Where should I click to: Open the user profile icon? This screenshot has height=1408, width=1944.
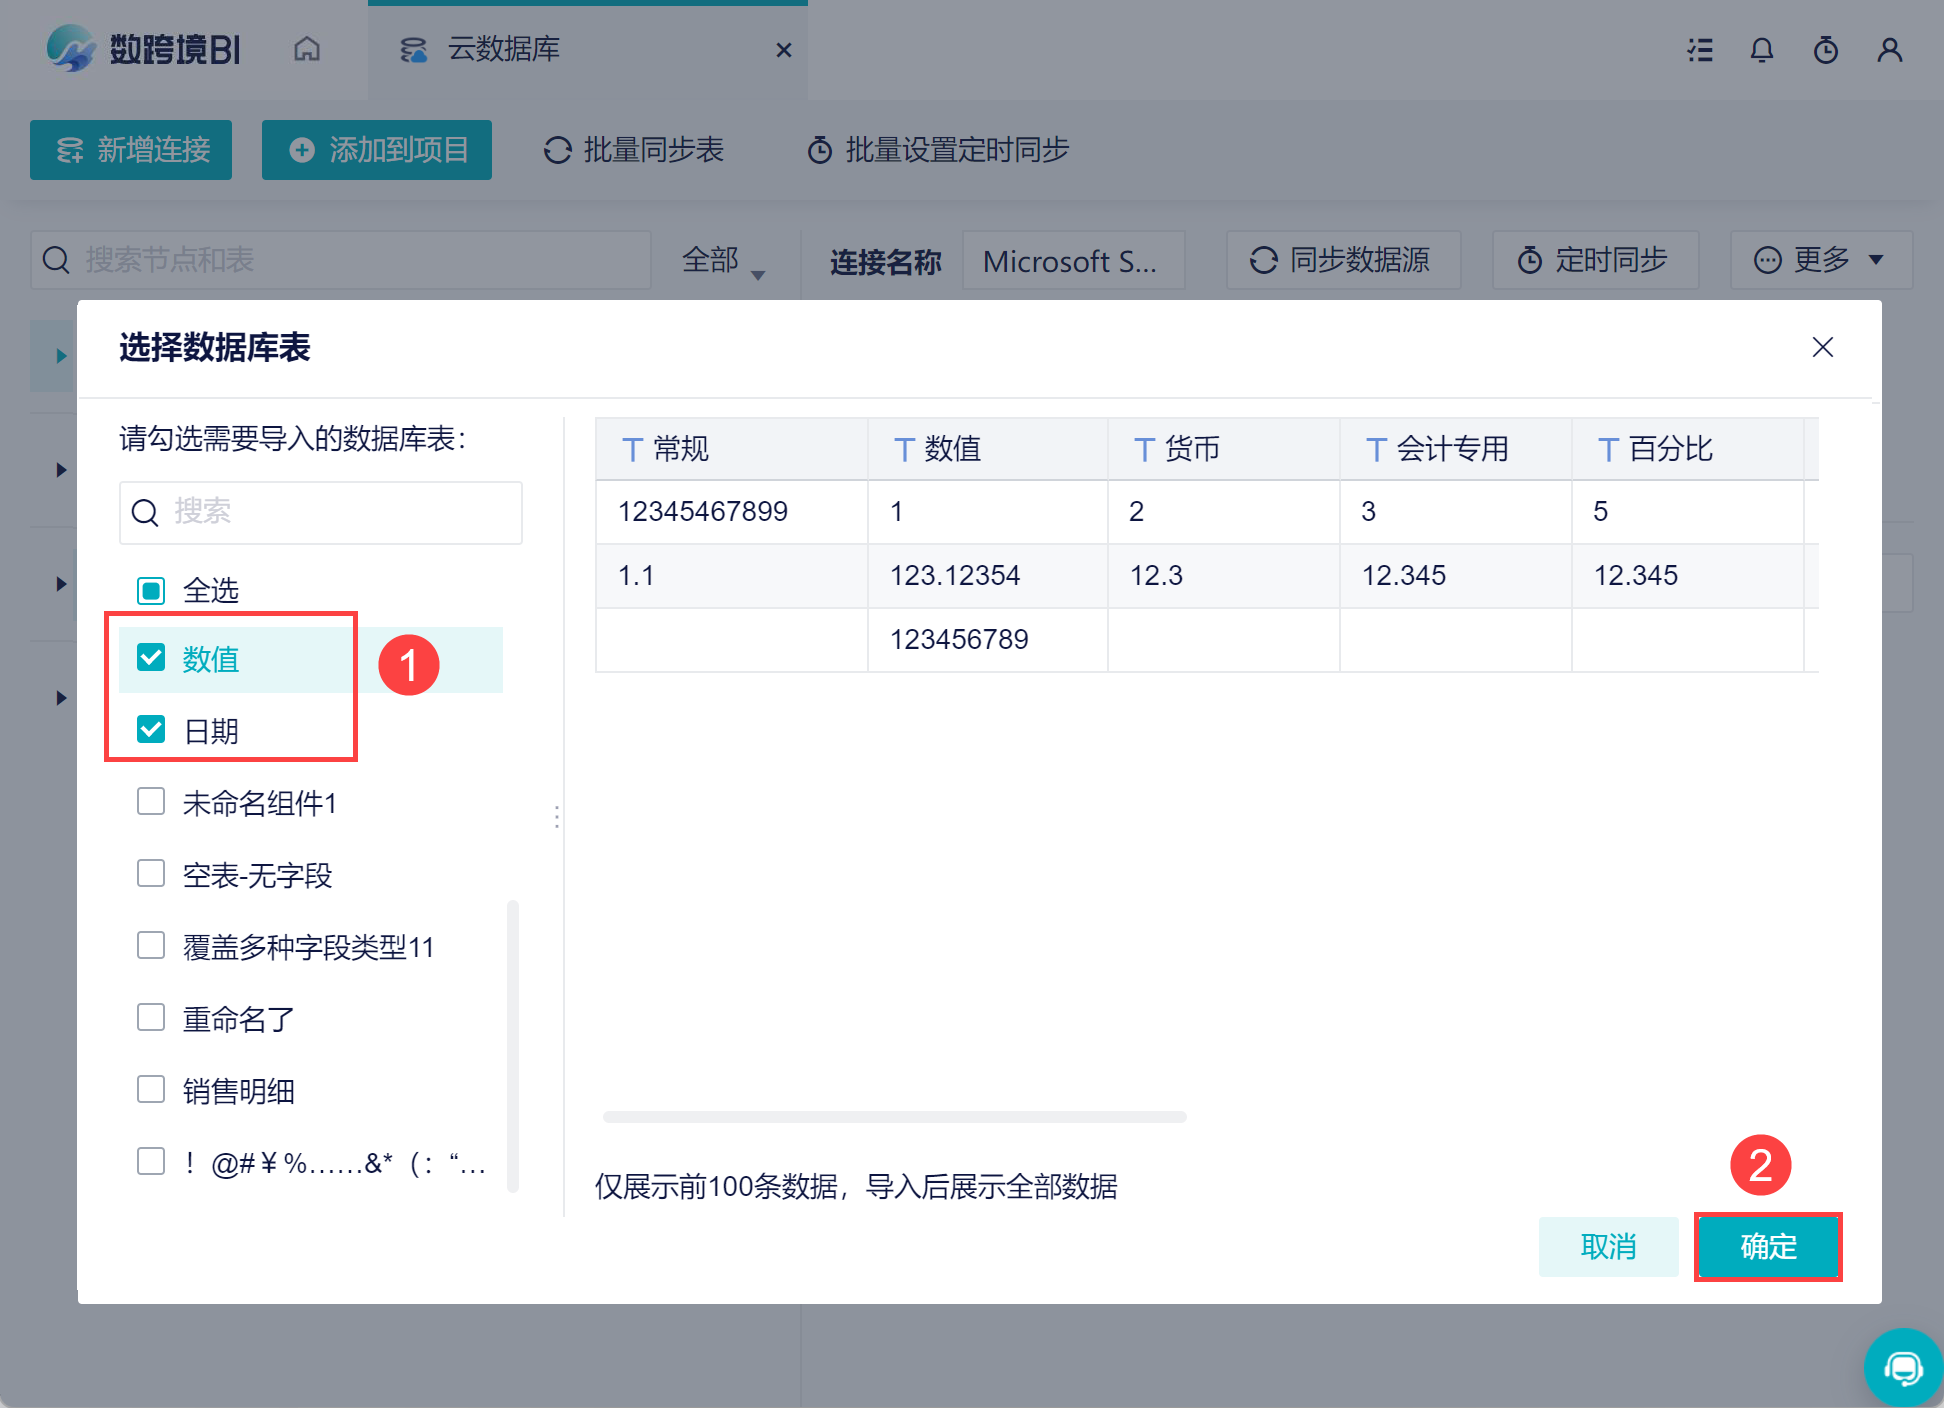[x=1889, y=50]
